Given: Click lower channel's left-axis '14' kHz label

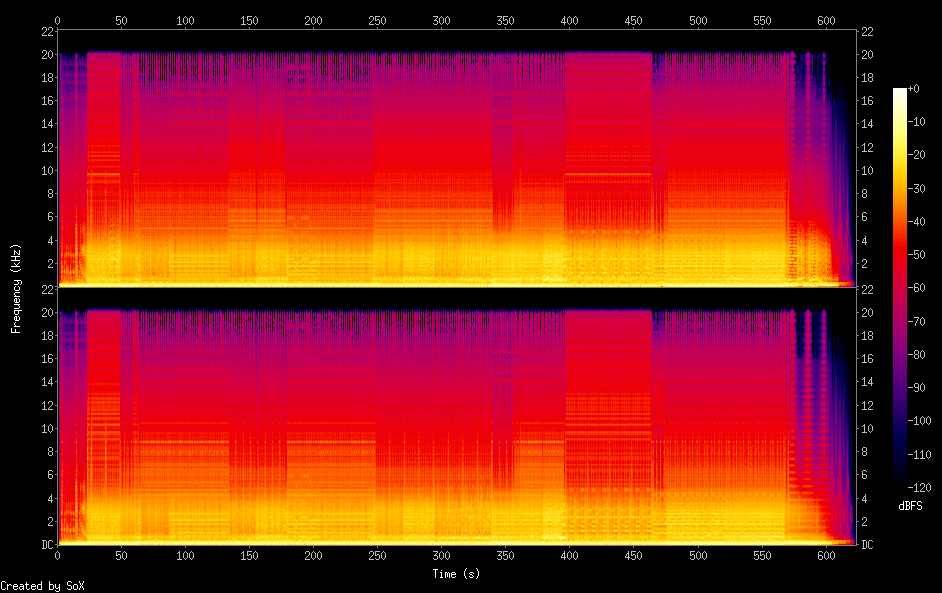Looking at the screenshot, I should (47, 382).
